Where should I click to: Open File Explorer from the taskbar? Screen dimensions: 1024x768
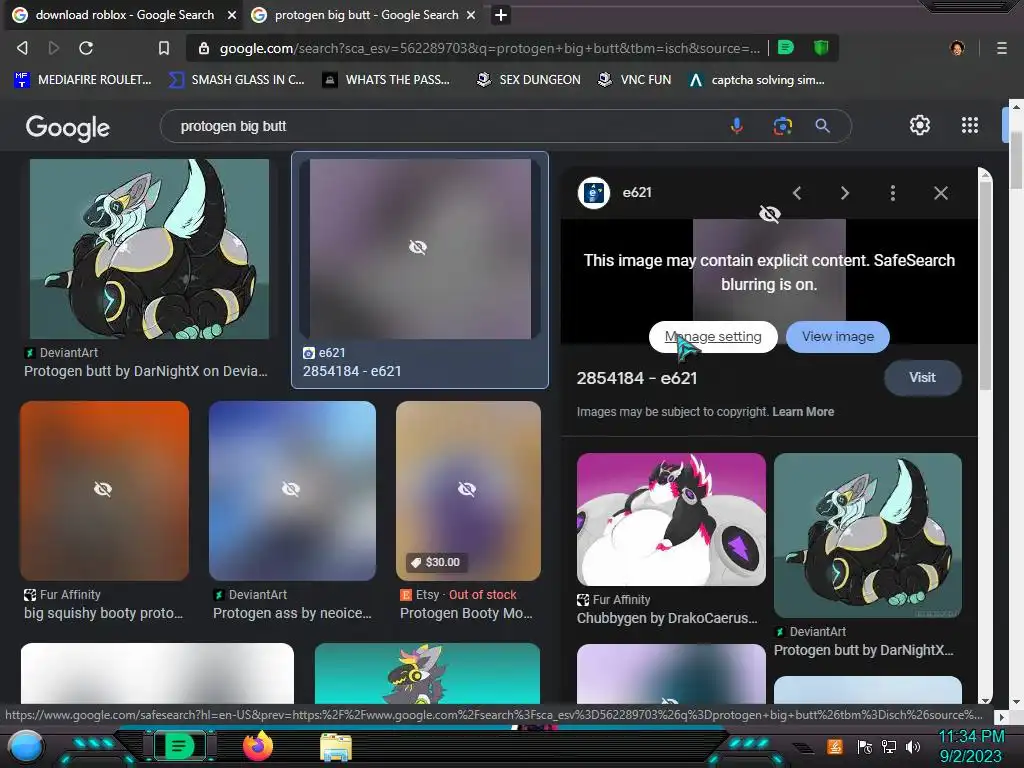click(x=336, y=746)
